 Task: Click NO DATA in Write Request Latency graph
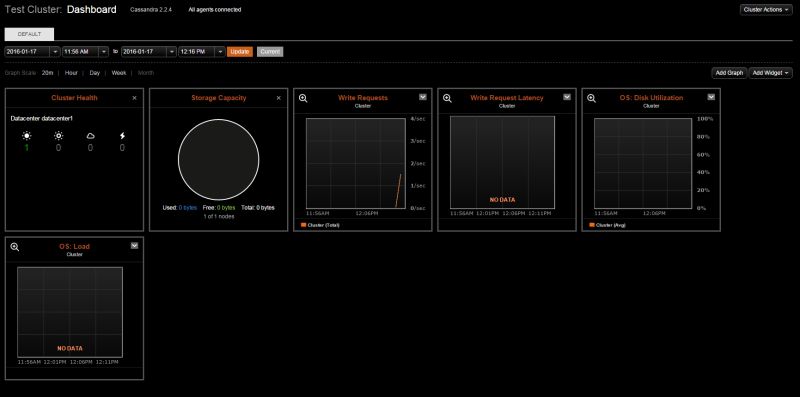click(503, 200)
